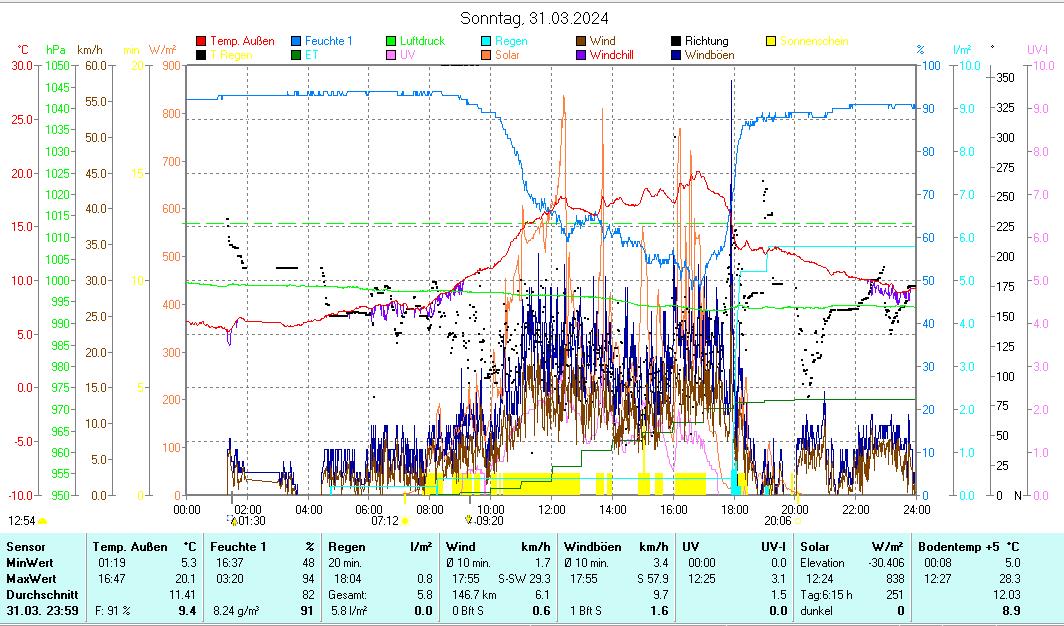
Task: Click the °C axis unit label
Action: 24,50
